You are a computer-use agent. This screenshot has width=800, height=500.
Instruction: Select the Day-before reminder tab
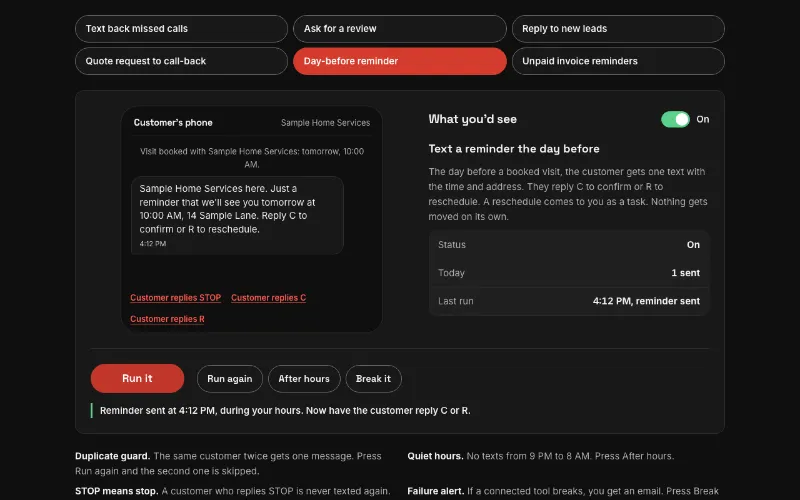399,61
